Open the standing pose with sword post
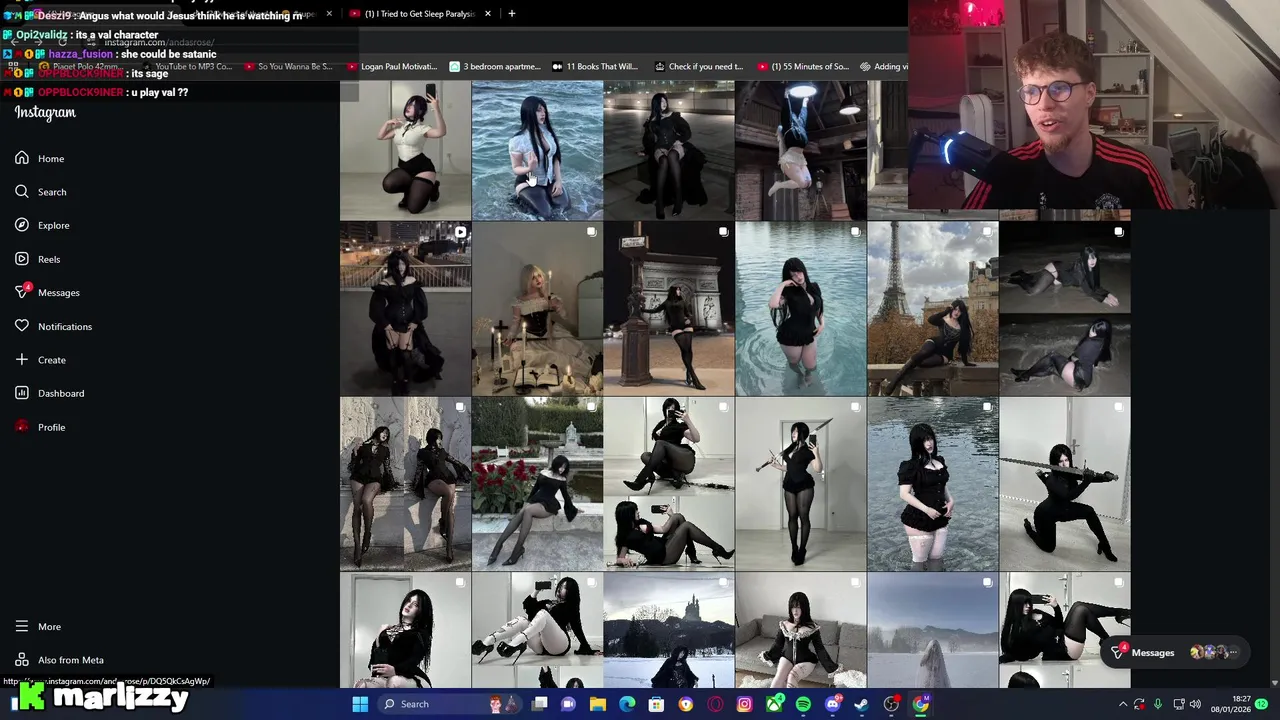This screenshot has height=720, width=1280. pyautogui.click(x=800, y=484)
